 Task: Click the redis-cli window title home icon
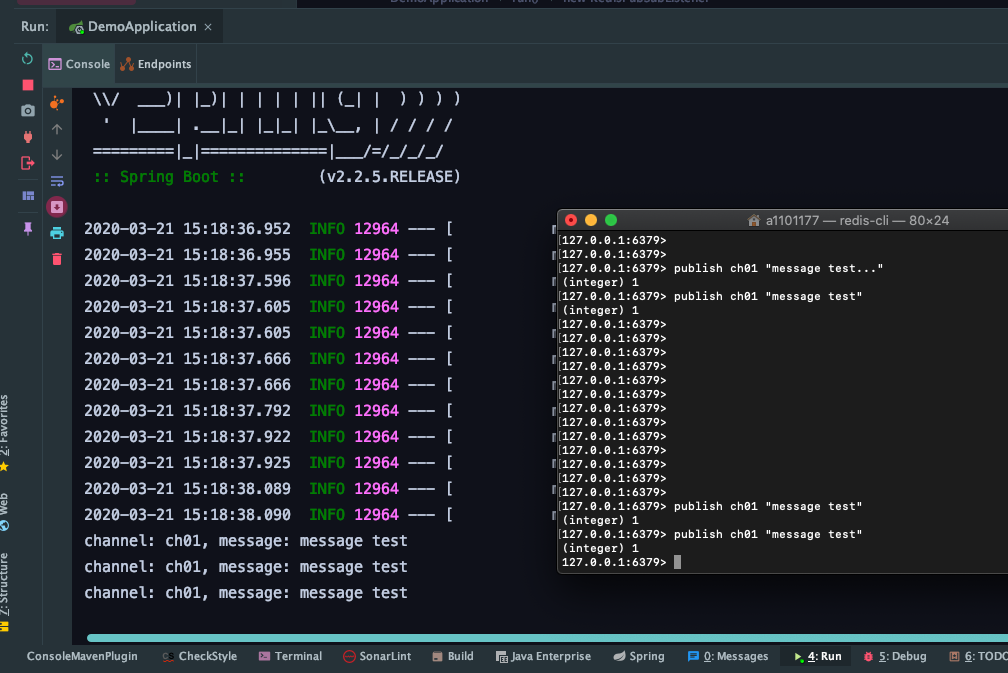754,220
